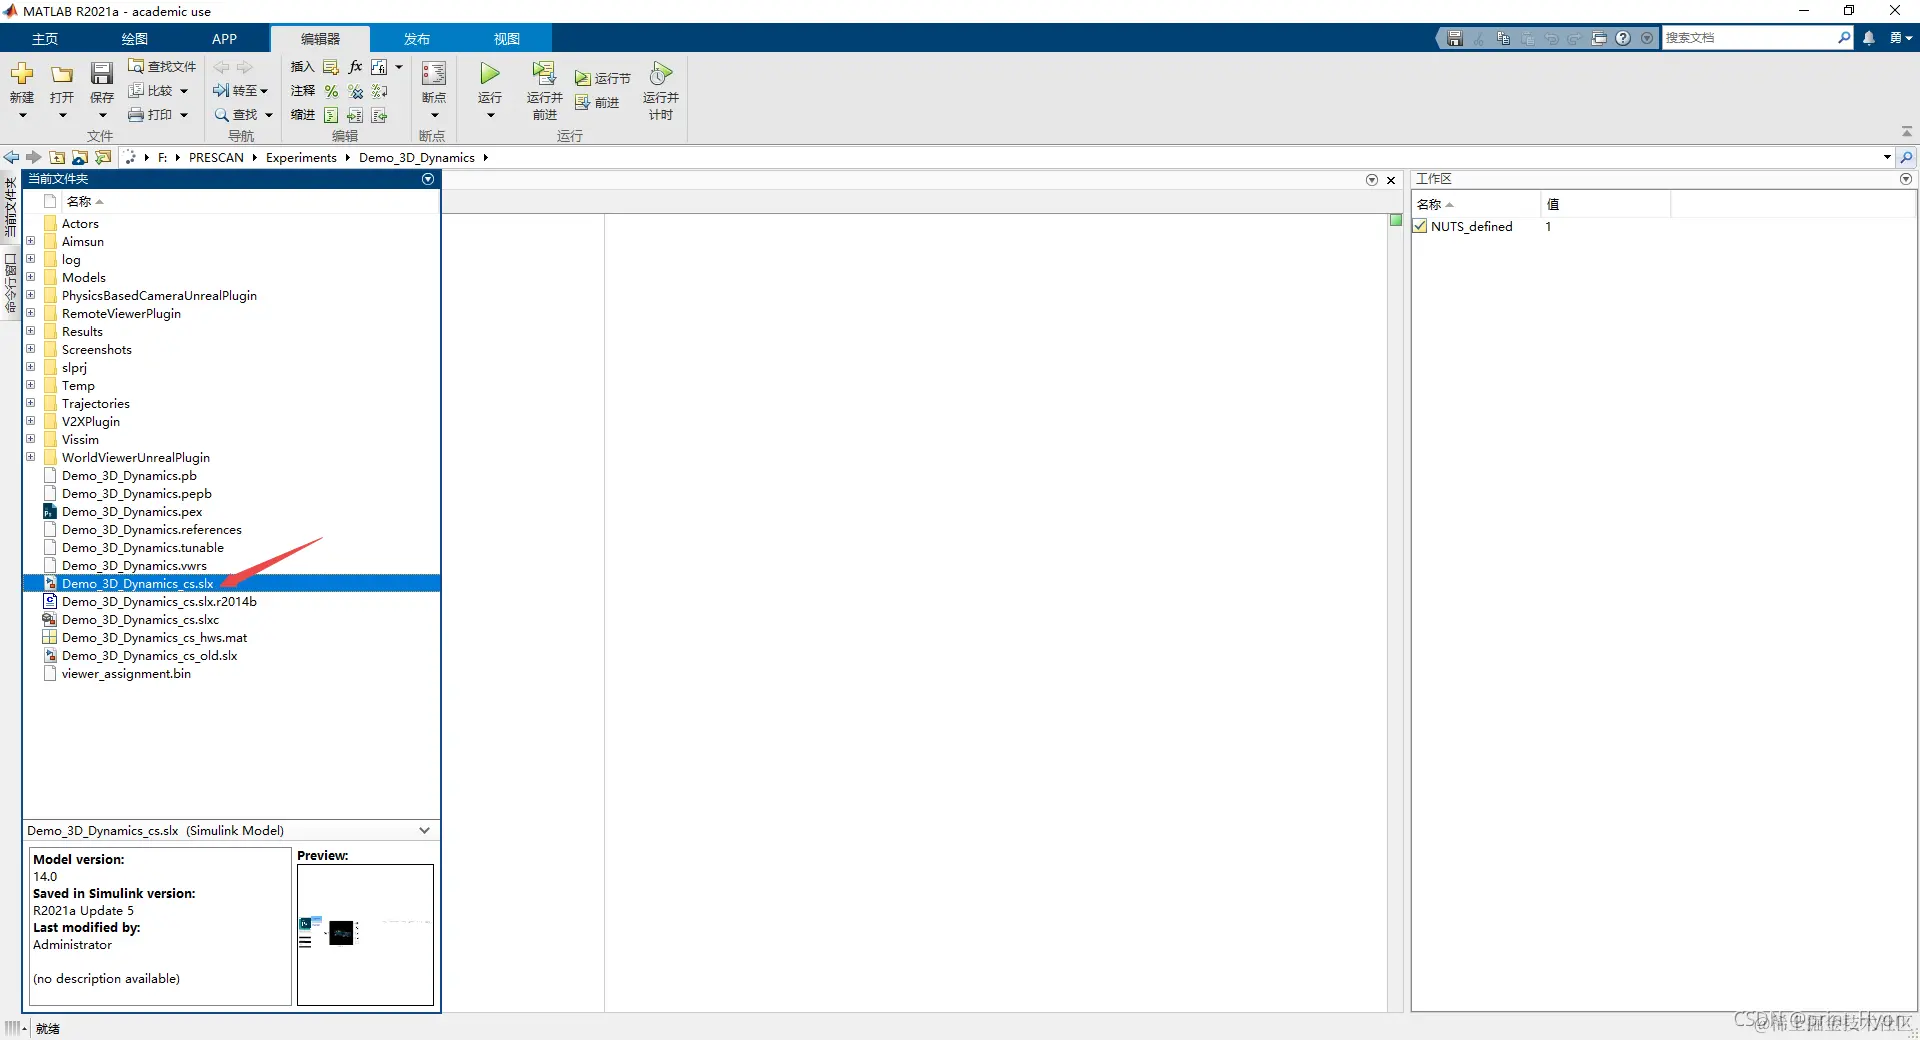Viewport: 1920px width, 1040px height.
Task: Open the Workspace panel actions menu
Action: click(1906, 179)
